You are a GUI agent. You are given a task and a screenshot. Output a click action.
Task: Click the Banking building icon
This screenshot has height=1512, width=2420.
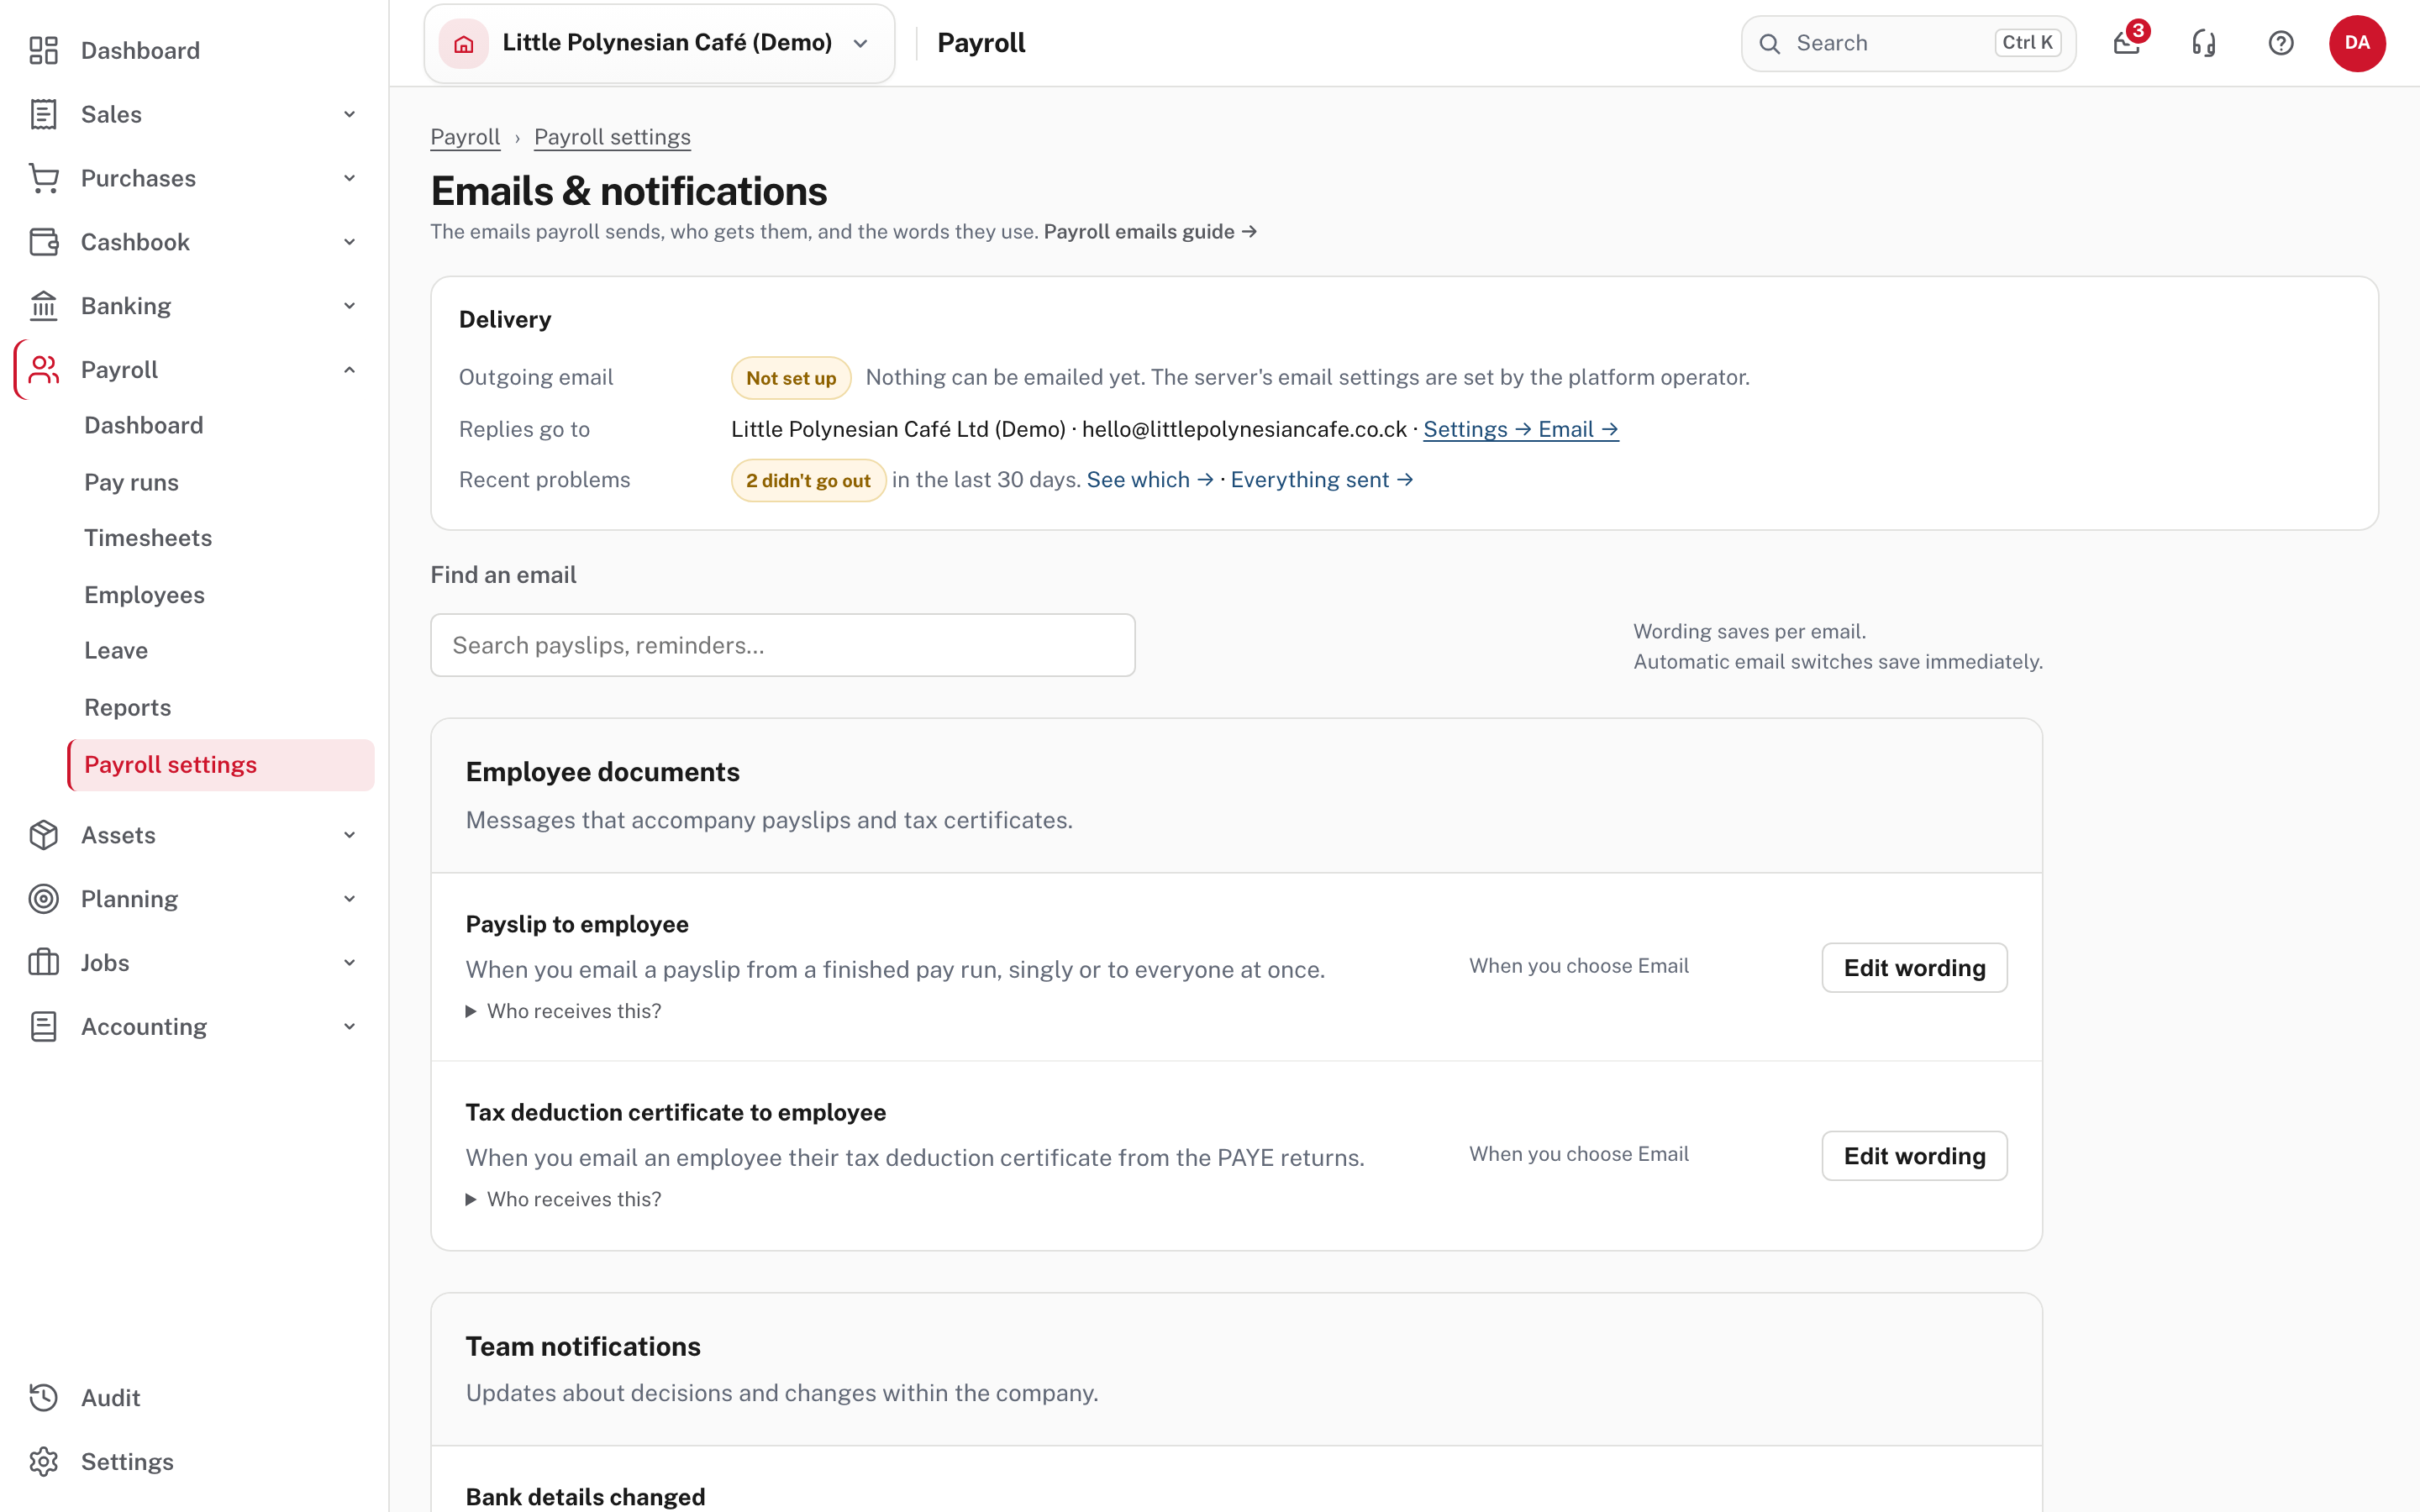pyautogui.click(x=43, y=306)
